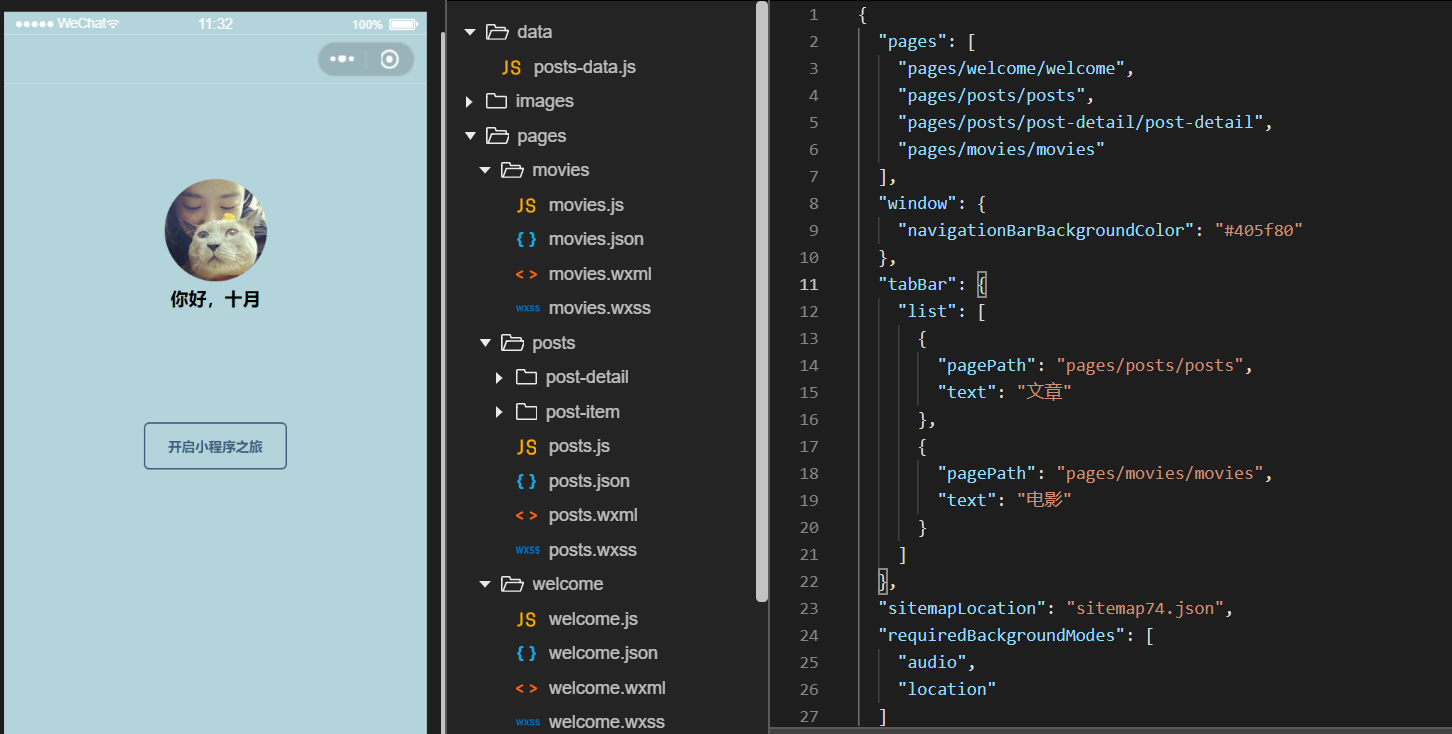The width and height of the screenshot is (1452, 734).
Task: Select the post-item folder name
Action: pyautogui.click(x=583, y=412)
